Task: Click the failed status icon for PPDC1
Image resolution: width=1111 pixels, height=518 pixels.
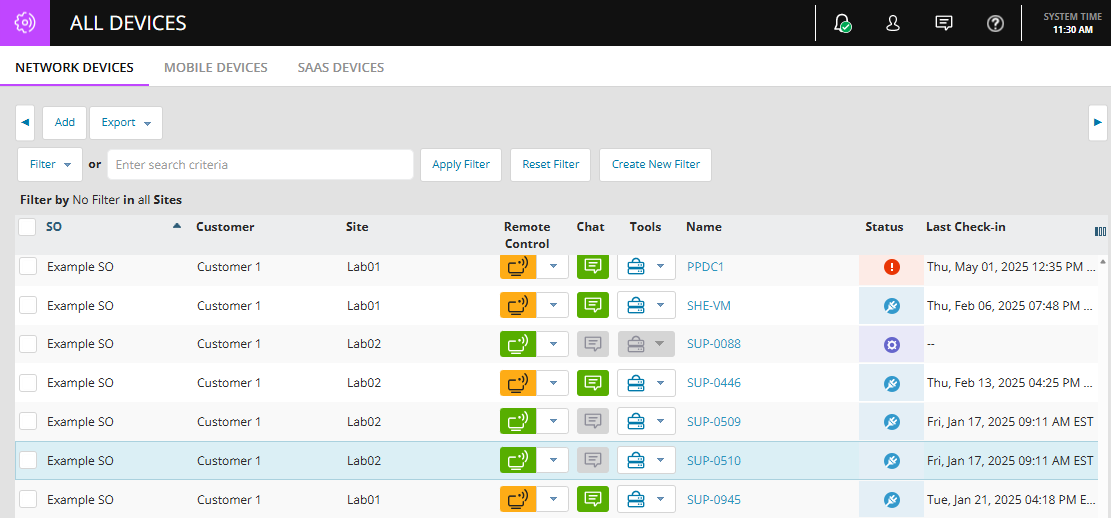Action: click(x=892, y=267)
